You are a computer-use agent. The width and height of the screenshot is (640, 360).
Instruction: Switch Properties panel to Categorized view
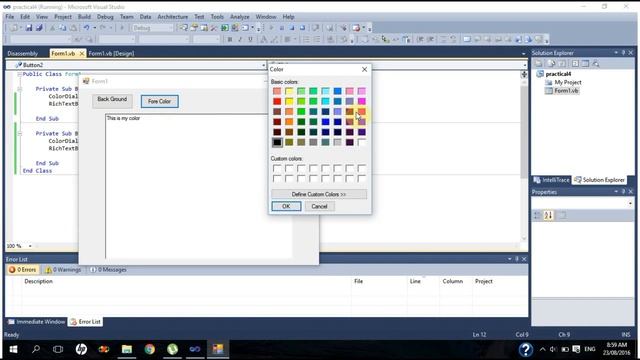tap(538, 215)
